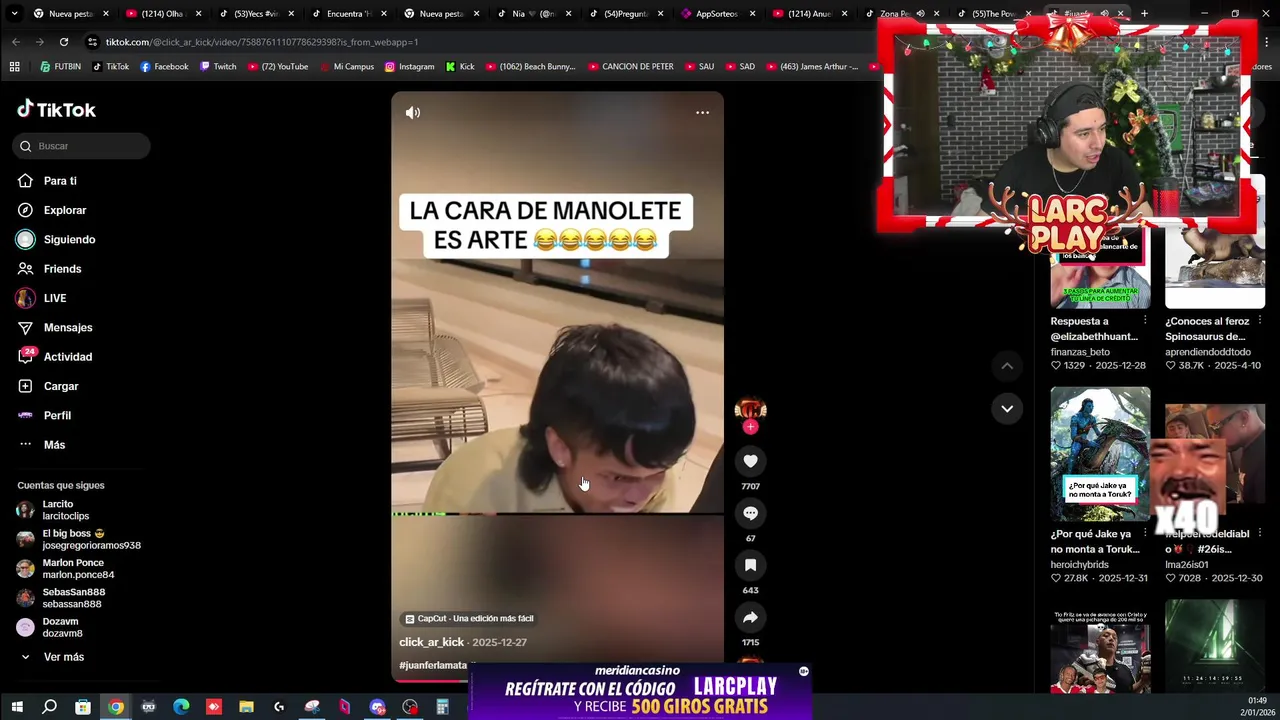1280x720 pixels.
Task: Switch to the (1214) Olha tab
Action: [162, 13]
